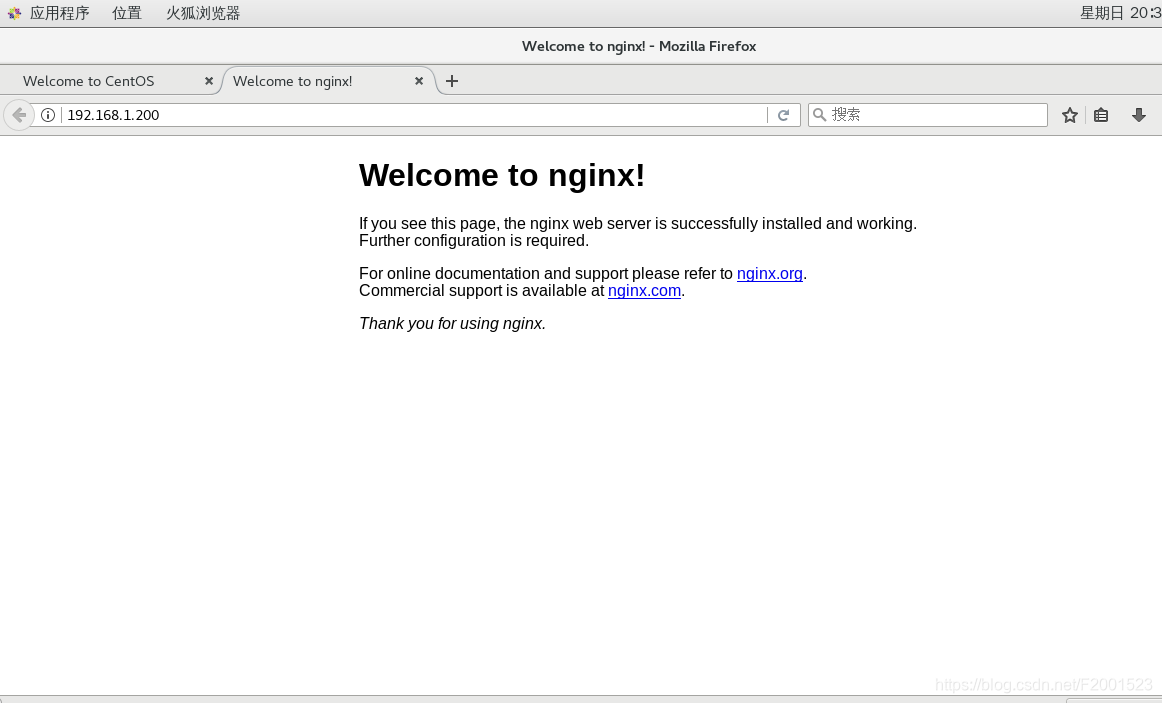Open the site information icon
Image resolution: width=1162 pixels, height=703 pixels.
pyautogui.click(x=47, y=115)
